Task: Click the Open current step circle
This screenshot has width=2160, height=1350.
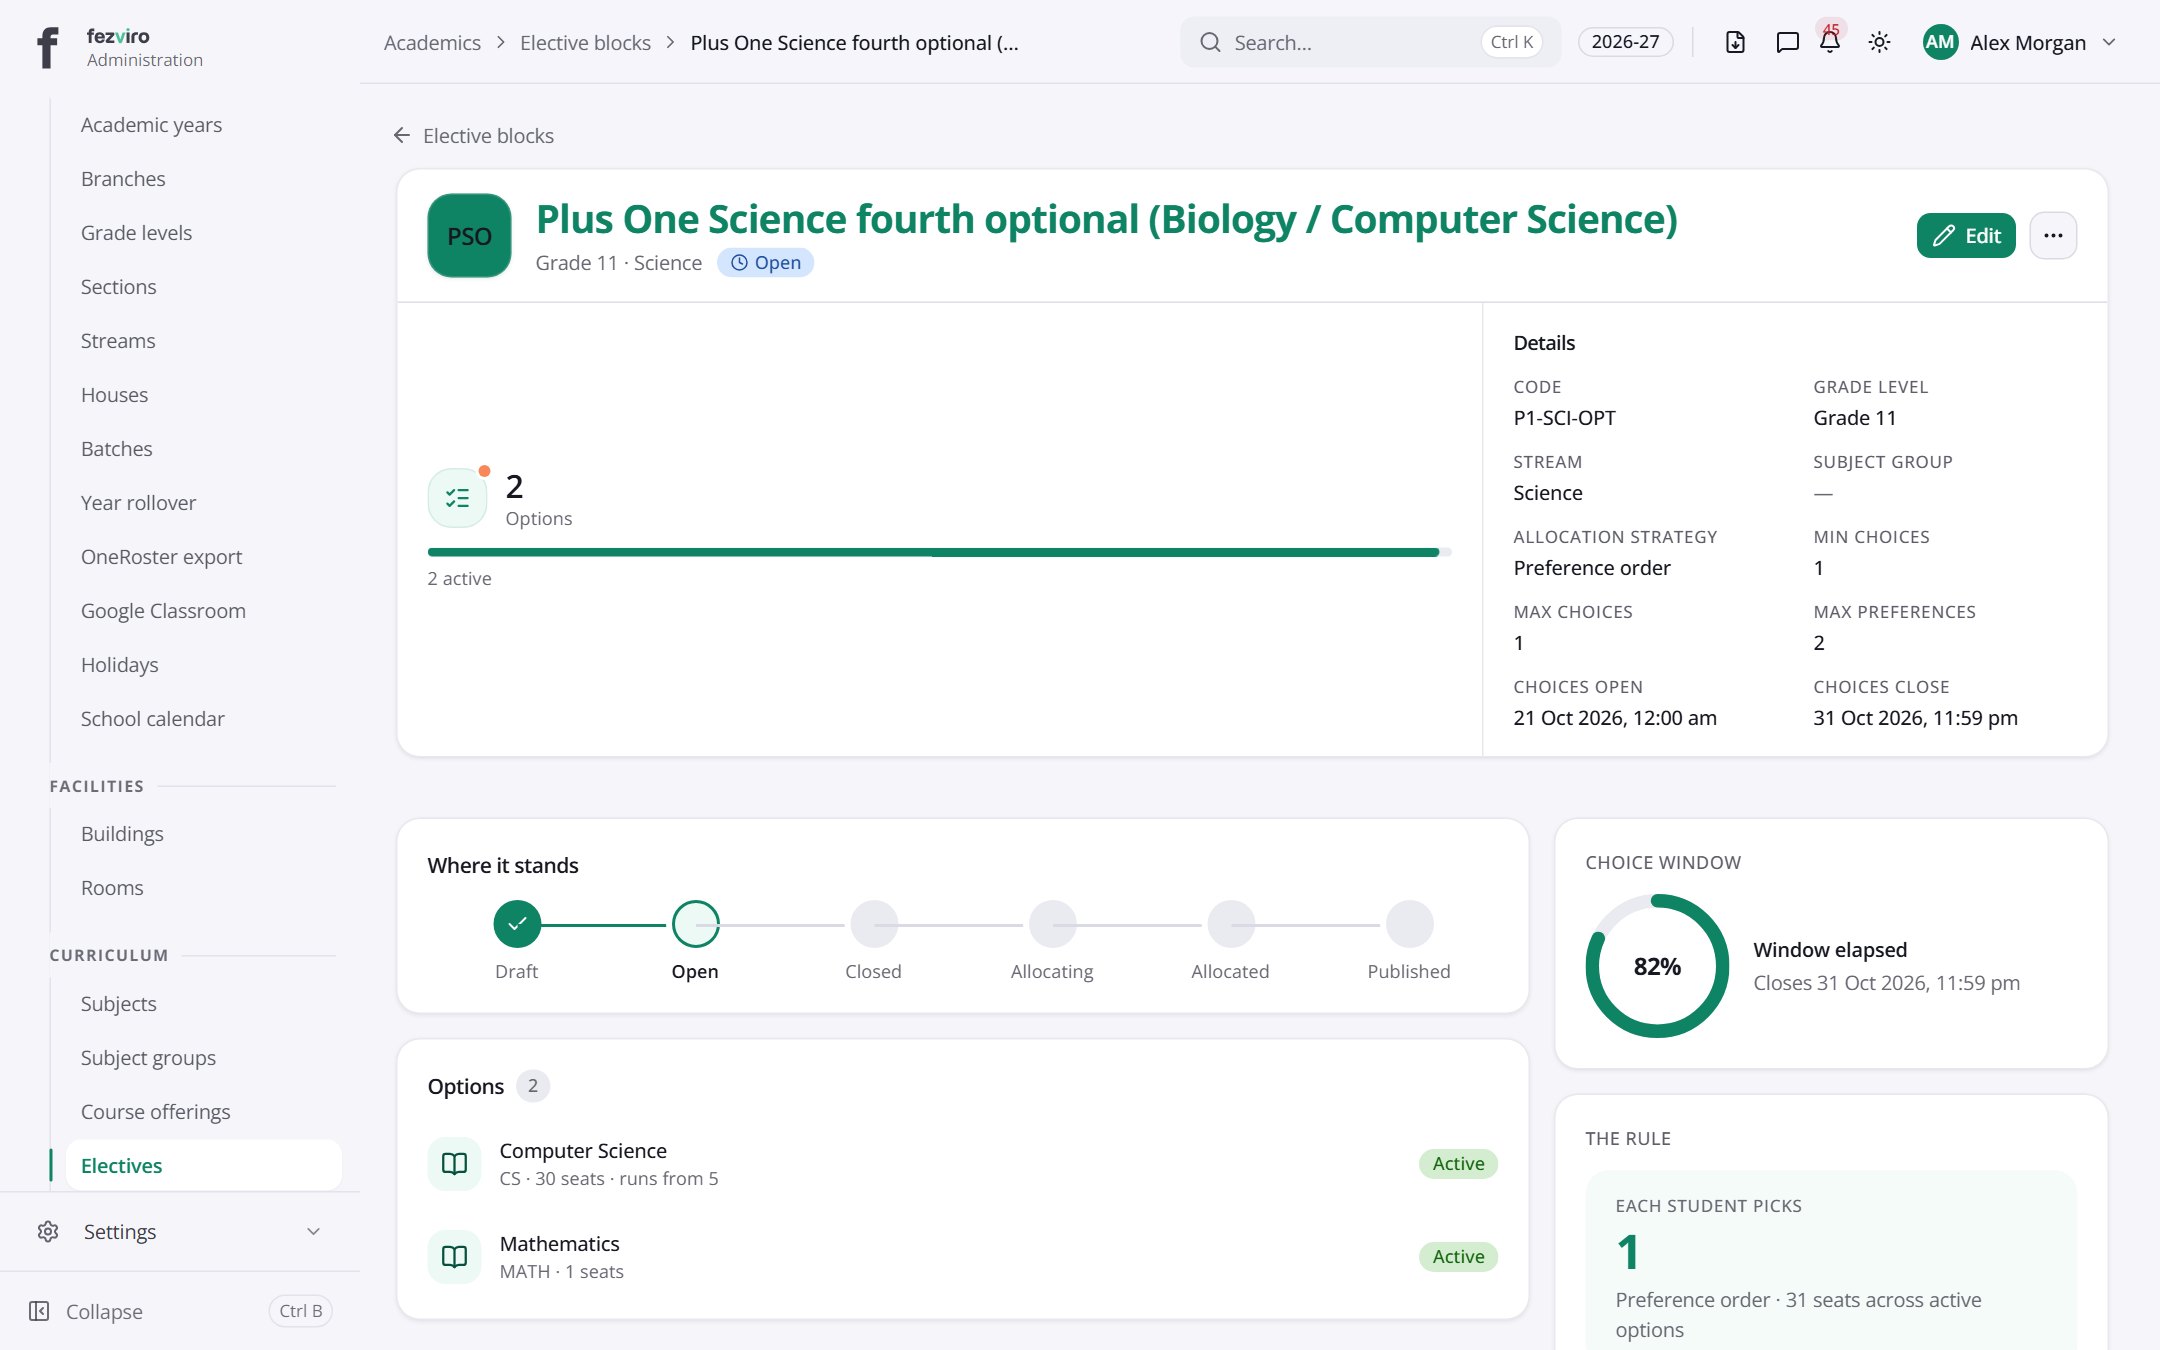Action: pos(695,924)
